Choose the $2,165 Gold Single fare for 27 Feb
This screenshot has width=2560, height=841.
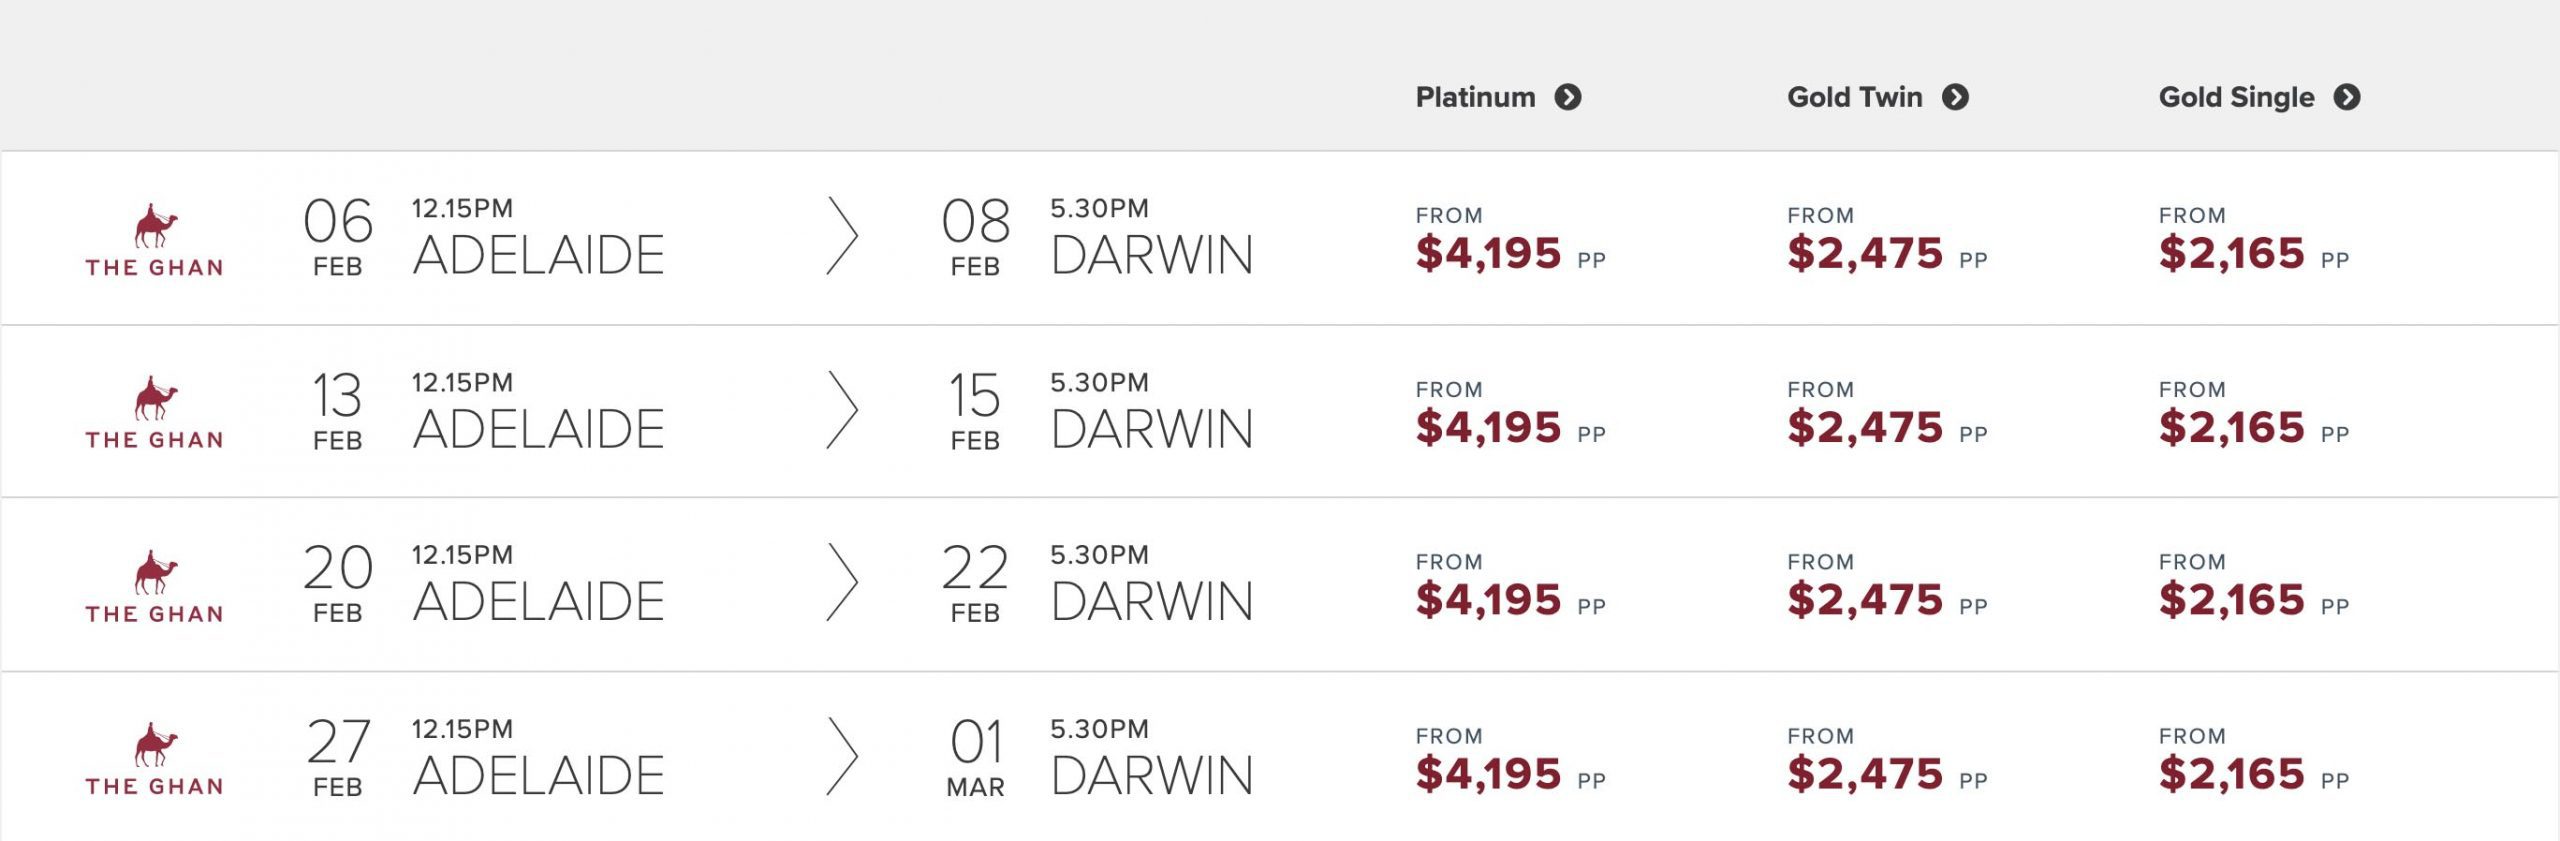2231,774
